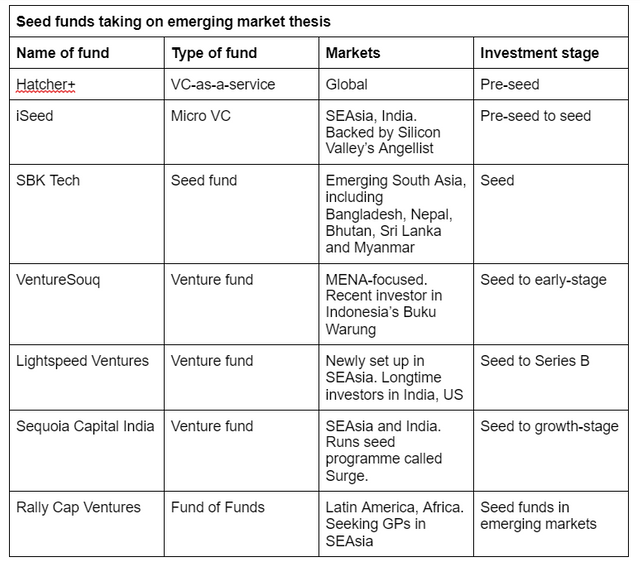Click the iSeed fund name
Screen dimensions: 640x571
pos(35,116)
